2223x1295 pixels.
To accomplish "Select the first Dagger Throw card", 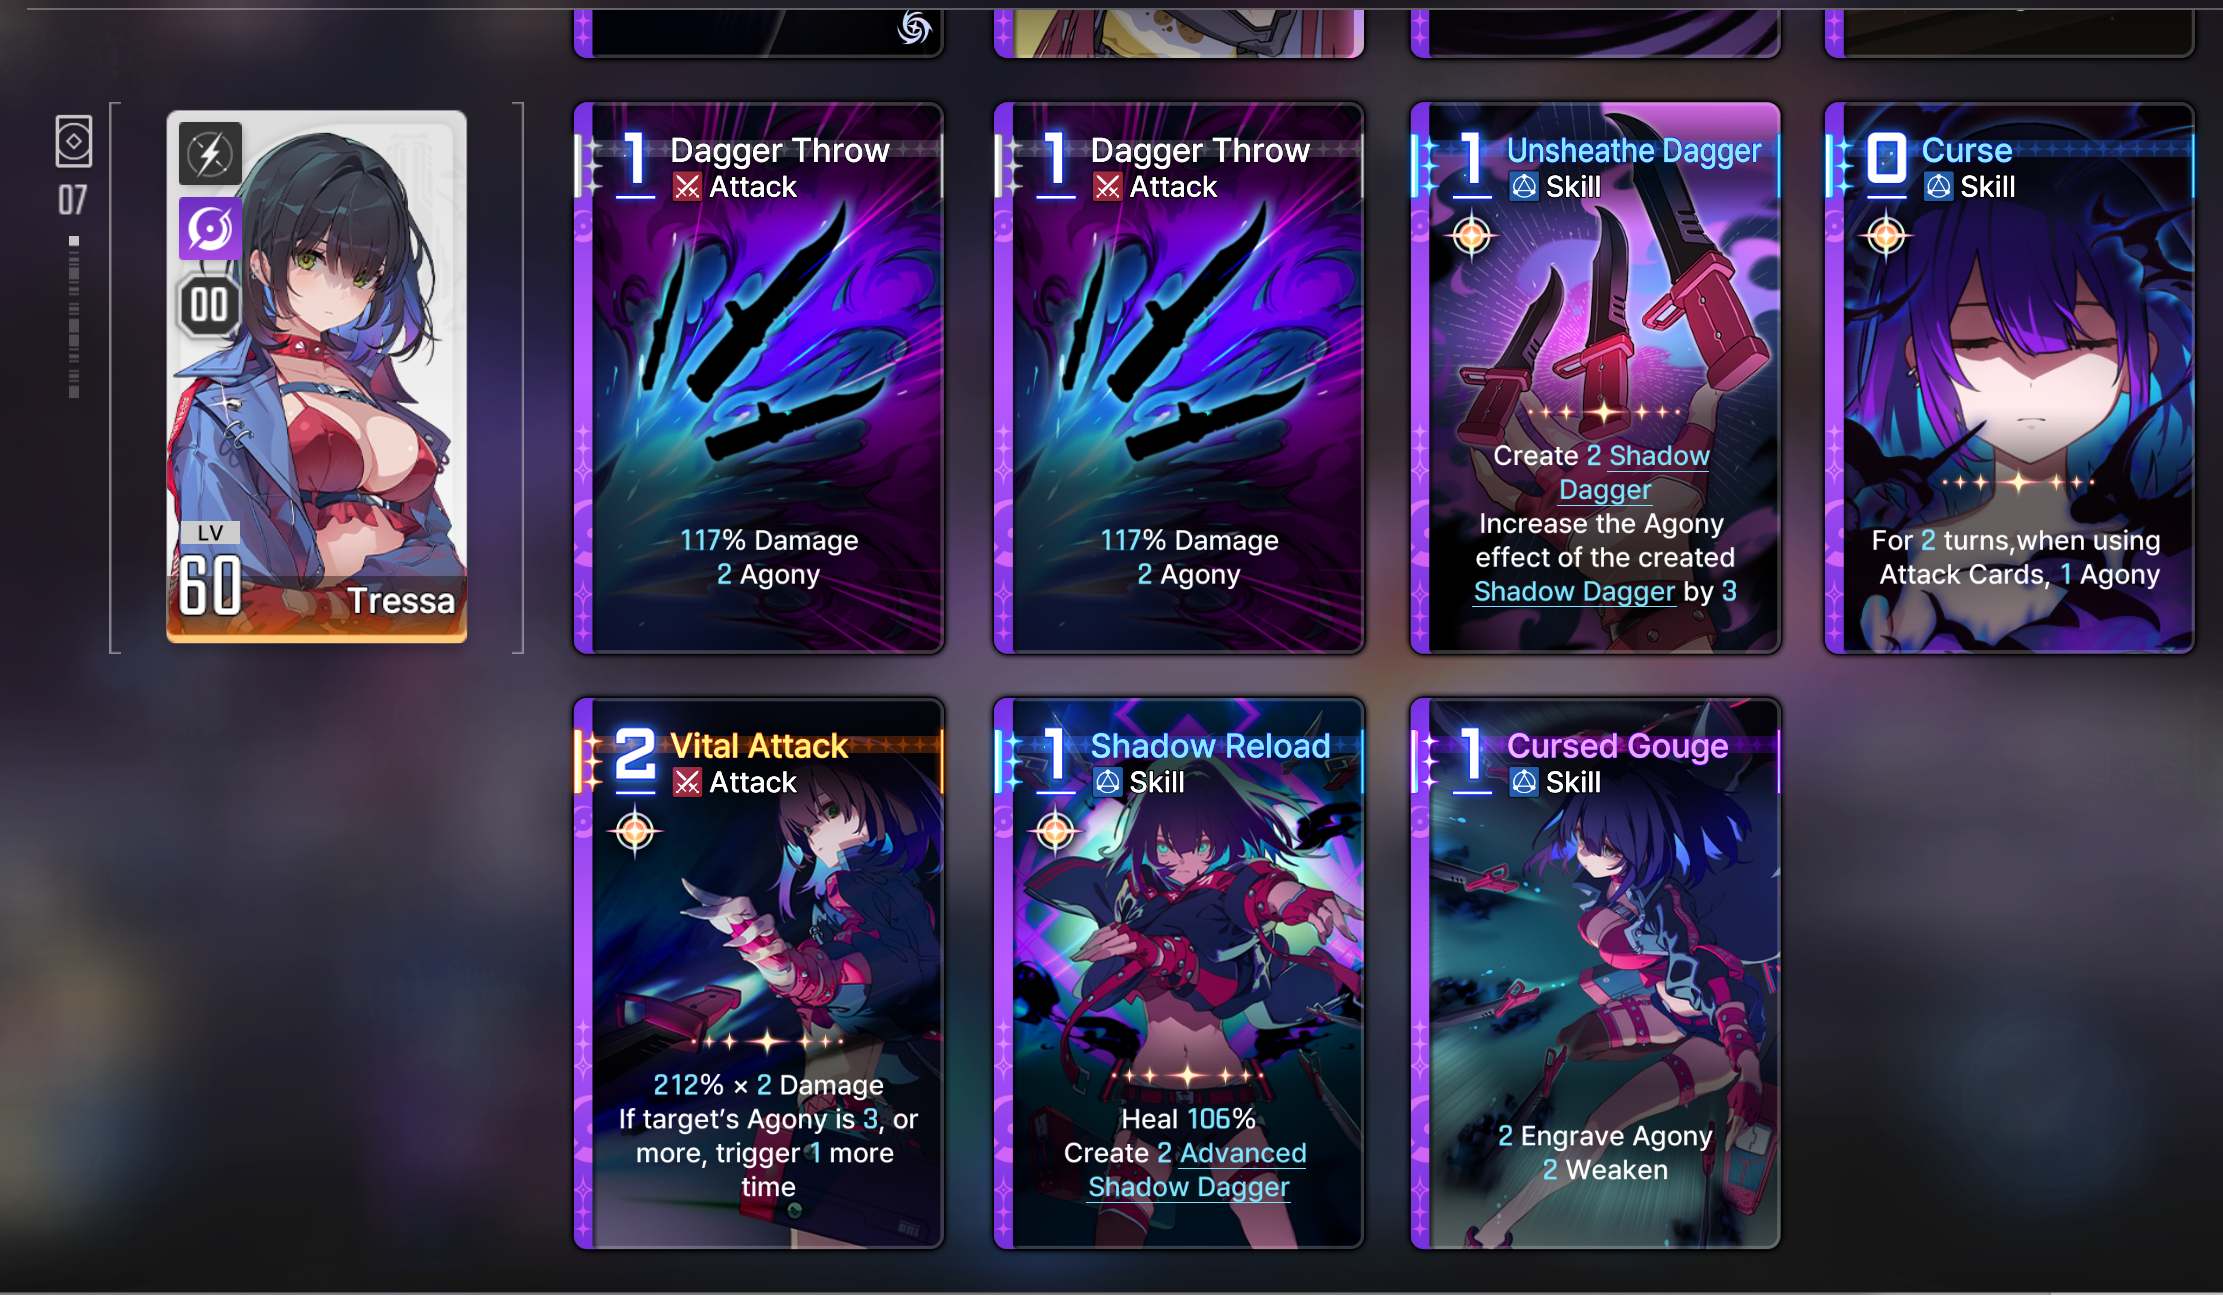I will [x=759, y=378].
